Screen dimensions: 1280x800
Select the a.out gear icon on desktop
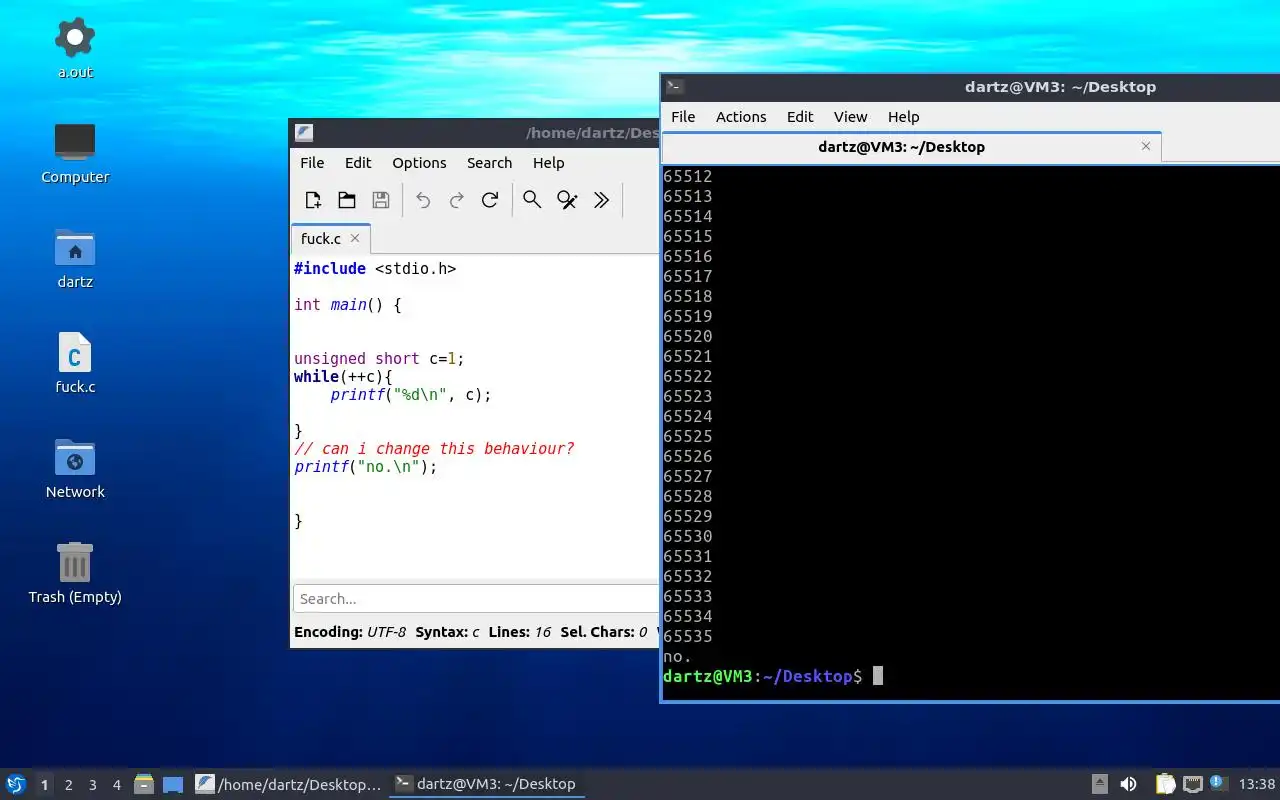75,38
